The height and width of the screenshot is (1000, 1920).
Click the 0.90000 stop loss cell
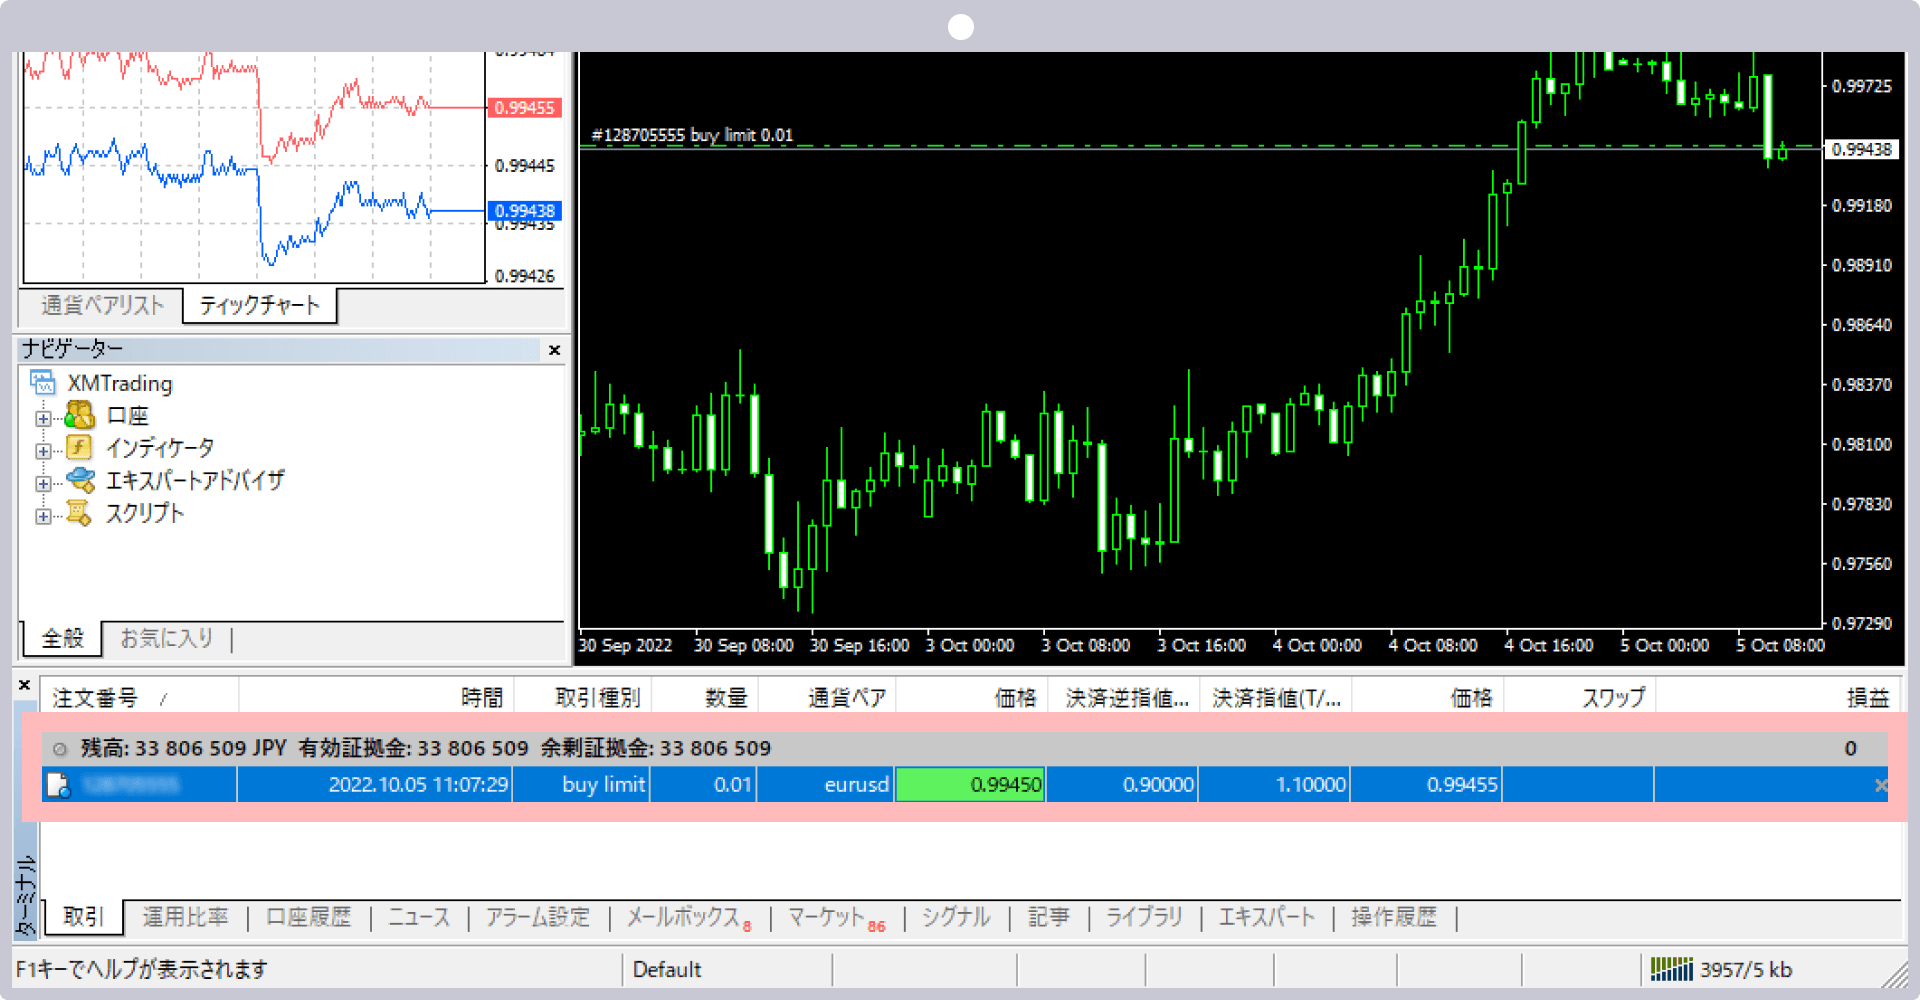(1122, 785)
